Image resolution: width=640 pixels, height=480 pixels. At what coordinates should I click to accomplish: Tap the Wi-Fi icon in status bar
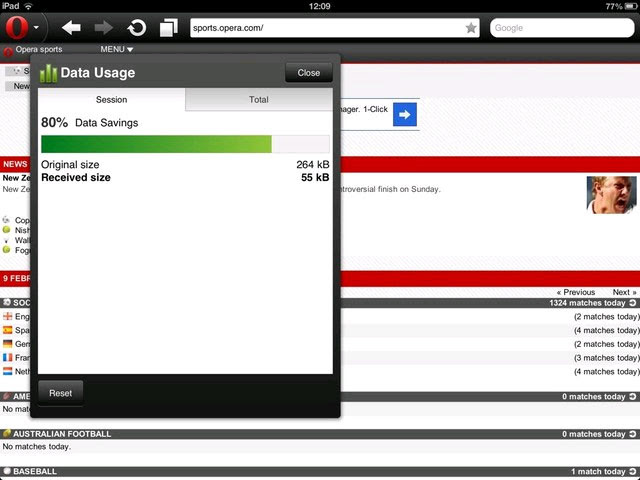28,6
